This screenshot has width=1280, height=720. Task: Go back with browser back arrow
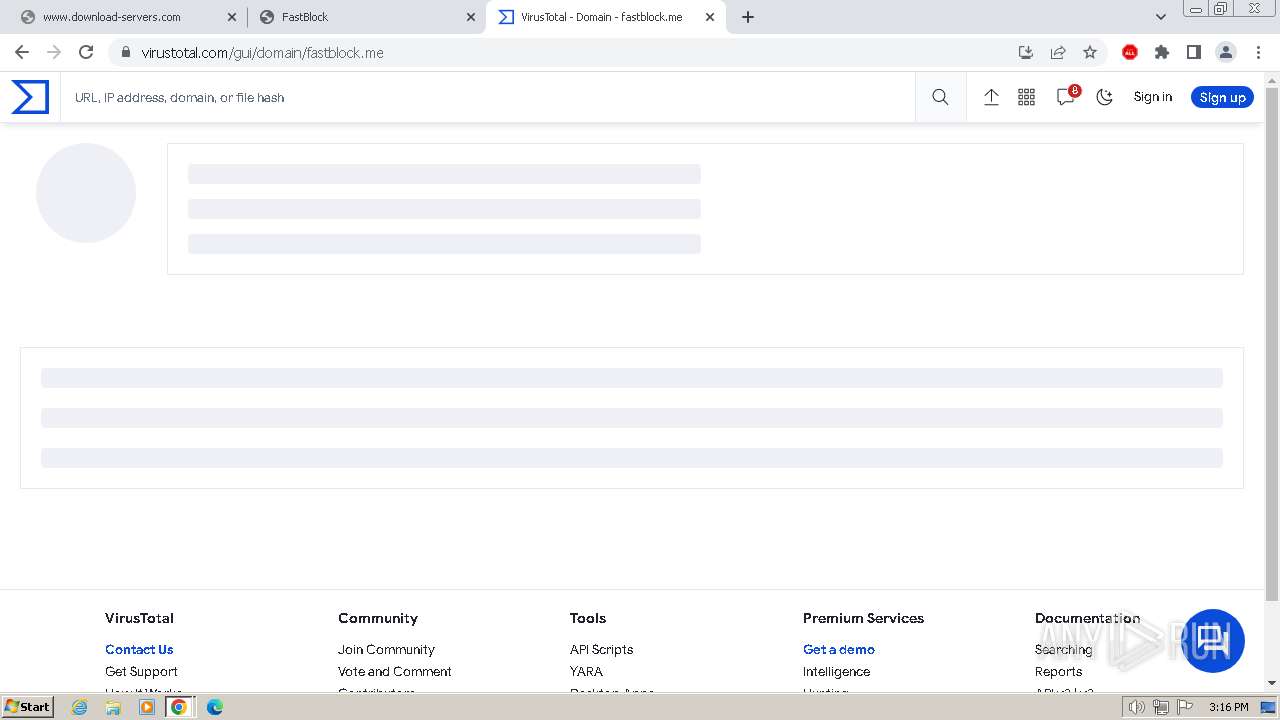point(22,52)
